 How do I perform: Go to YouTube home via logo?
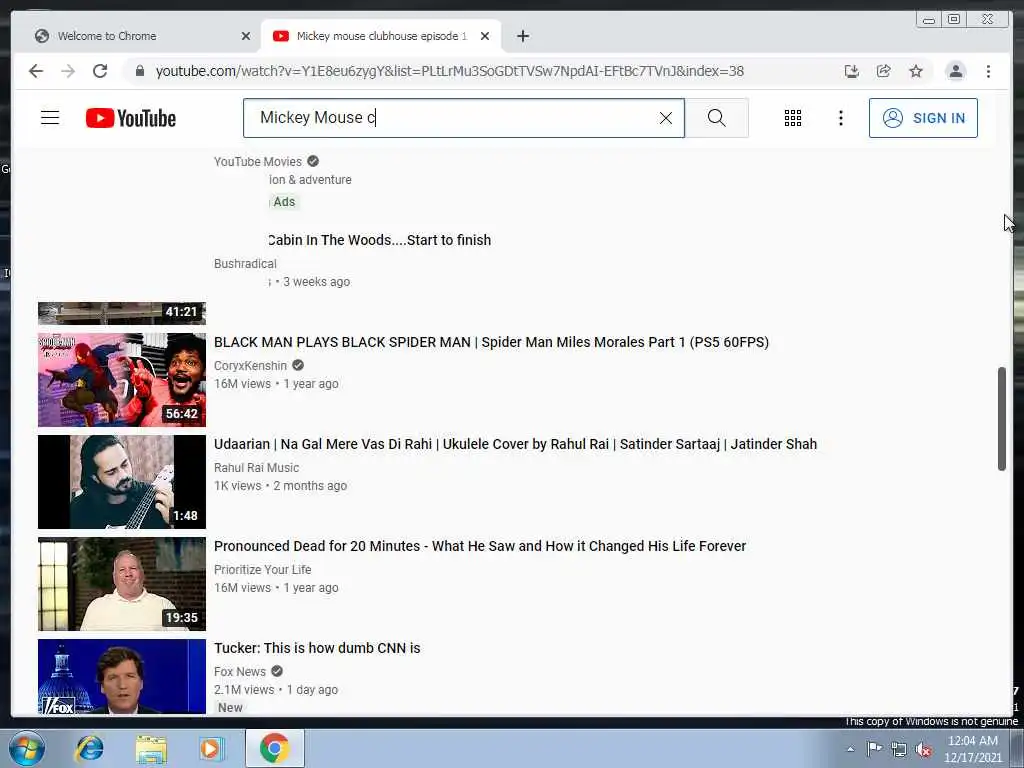point(131,118)
